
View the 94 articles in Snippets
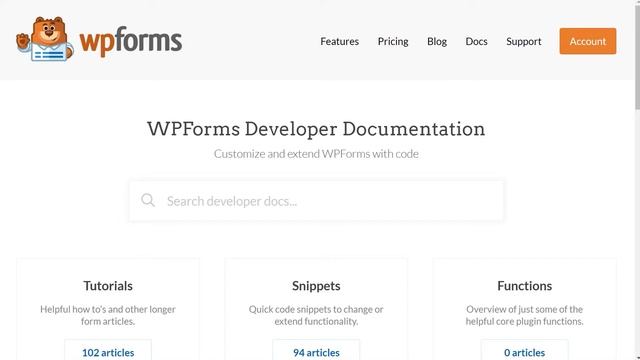(x=316, y=351)
